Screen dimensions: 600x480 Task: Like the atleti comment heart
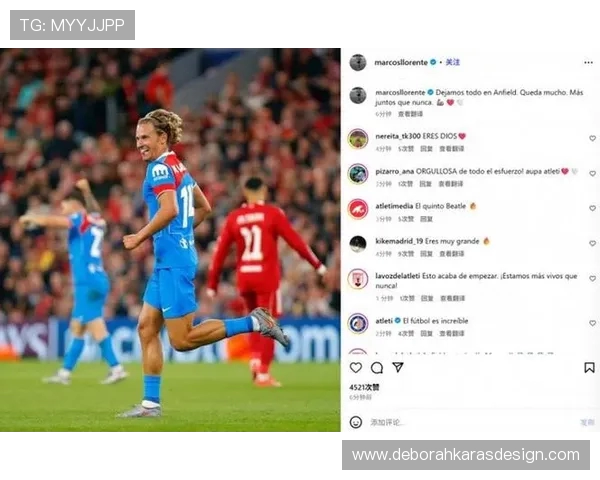coord(592,323)
